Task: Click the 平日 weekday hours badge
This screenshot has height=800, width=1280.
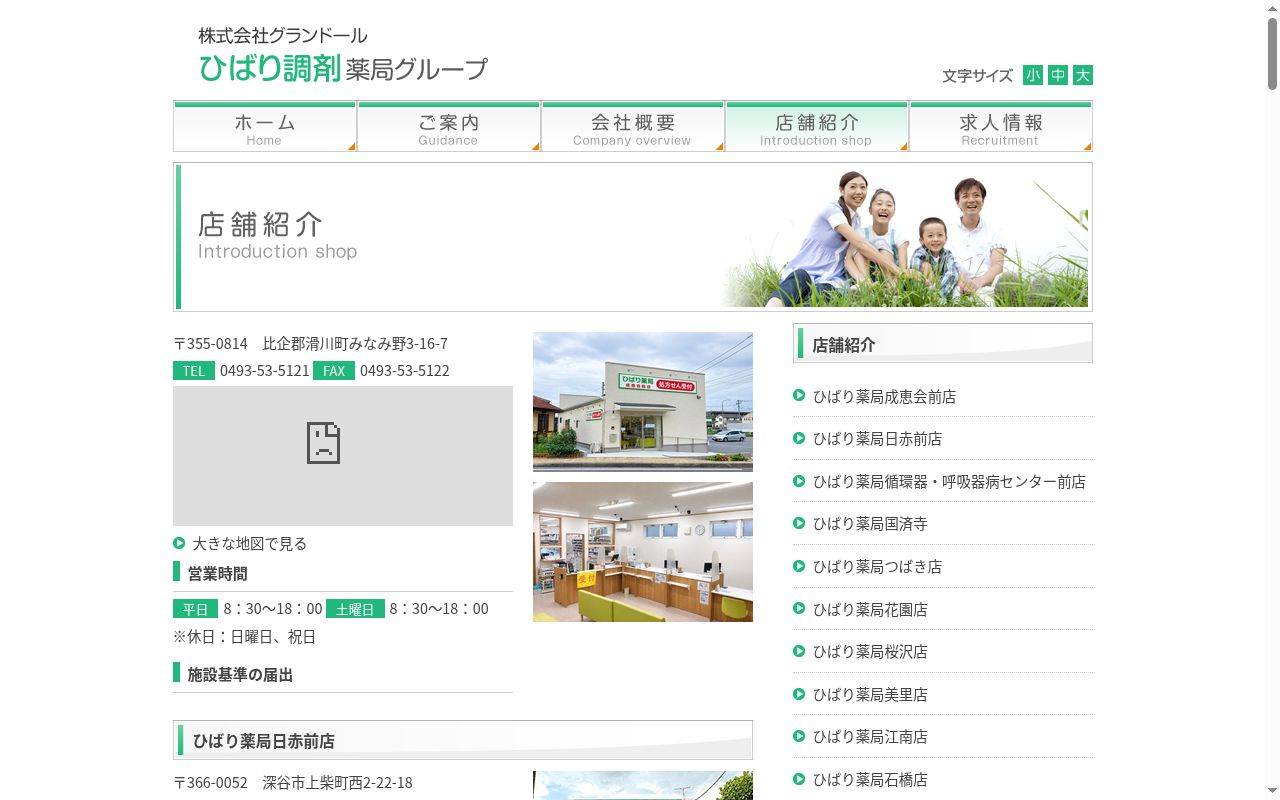Action: 195,609
